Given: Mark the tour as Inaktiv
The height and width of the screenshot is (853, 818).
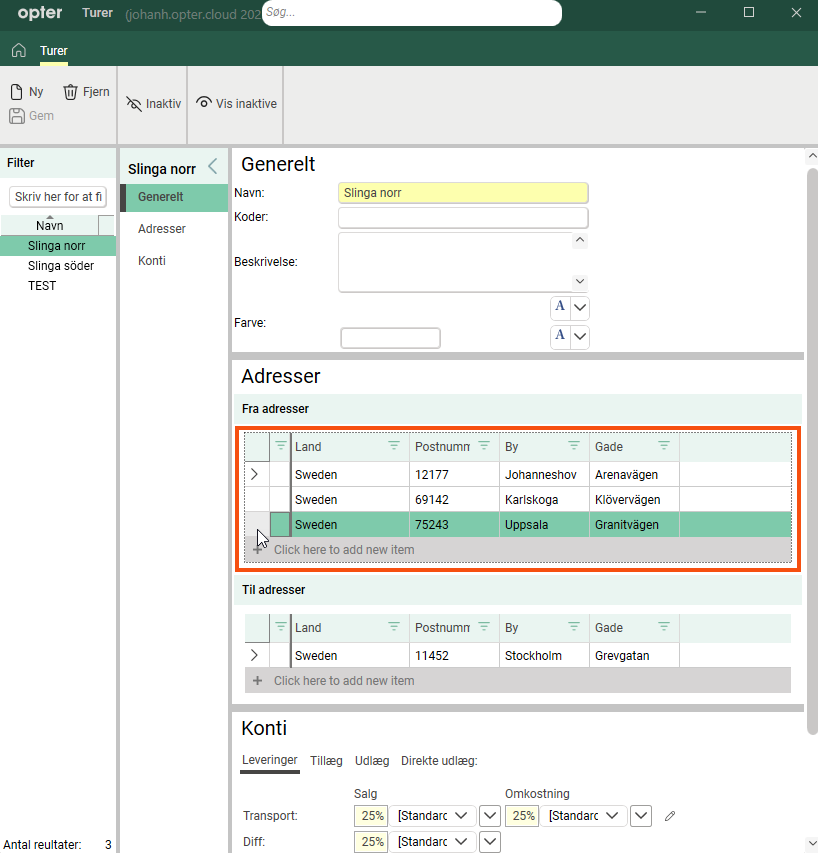Looking at the screenshot, I should tap(153, 104).
